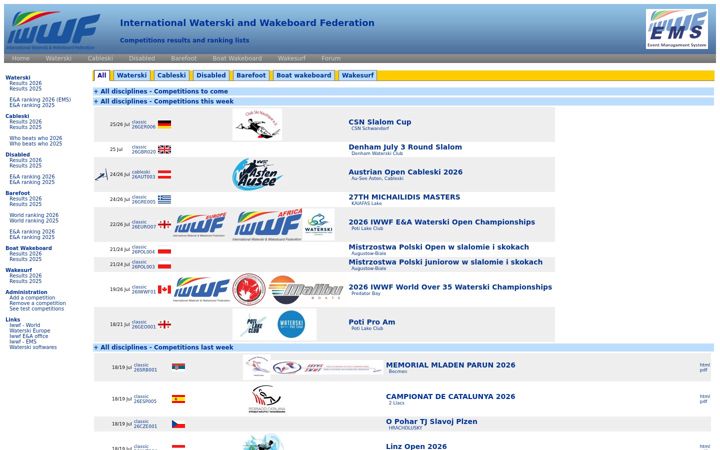Open MEMORIAL MLADEN PARUN 2026

pyautogui.click(x=450, y=365)
